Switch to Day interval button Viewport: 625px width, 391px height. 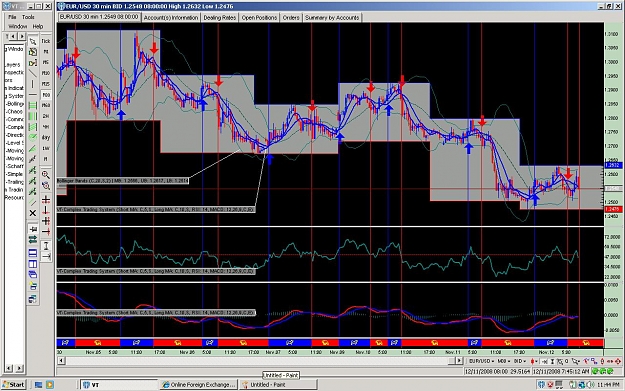pyautogui.click(x=46, y=138)
